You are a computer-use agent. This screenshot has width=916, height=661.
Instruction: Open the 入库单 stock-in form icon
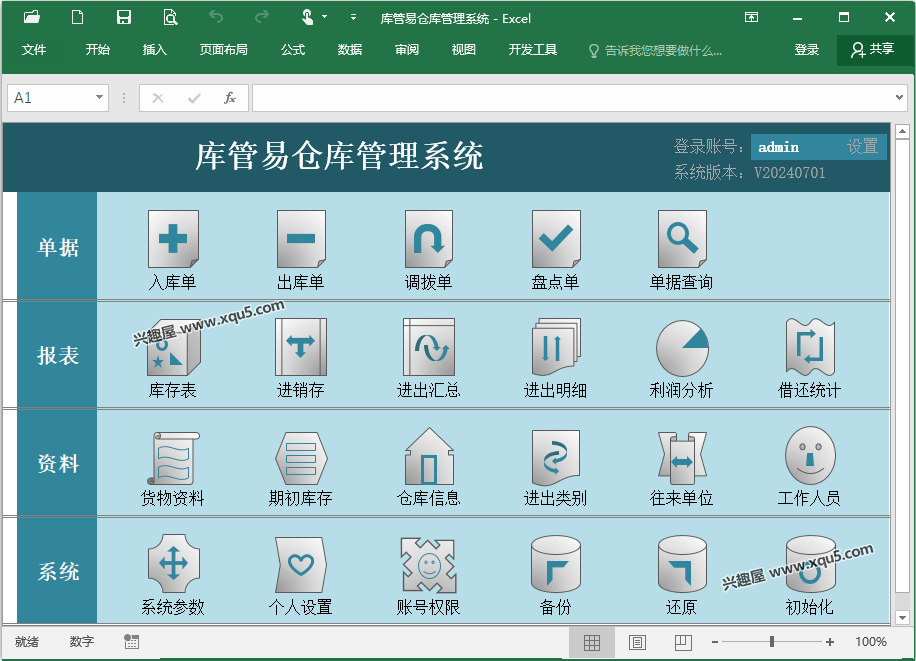pos(173,238)
